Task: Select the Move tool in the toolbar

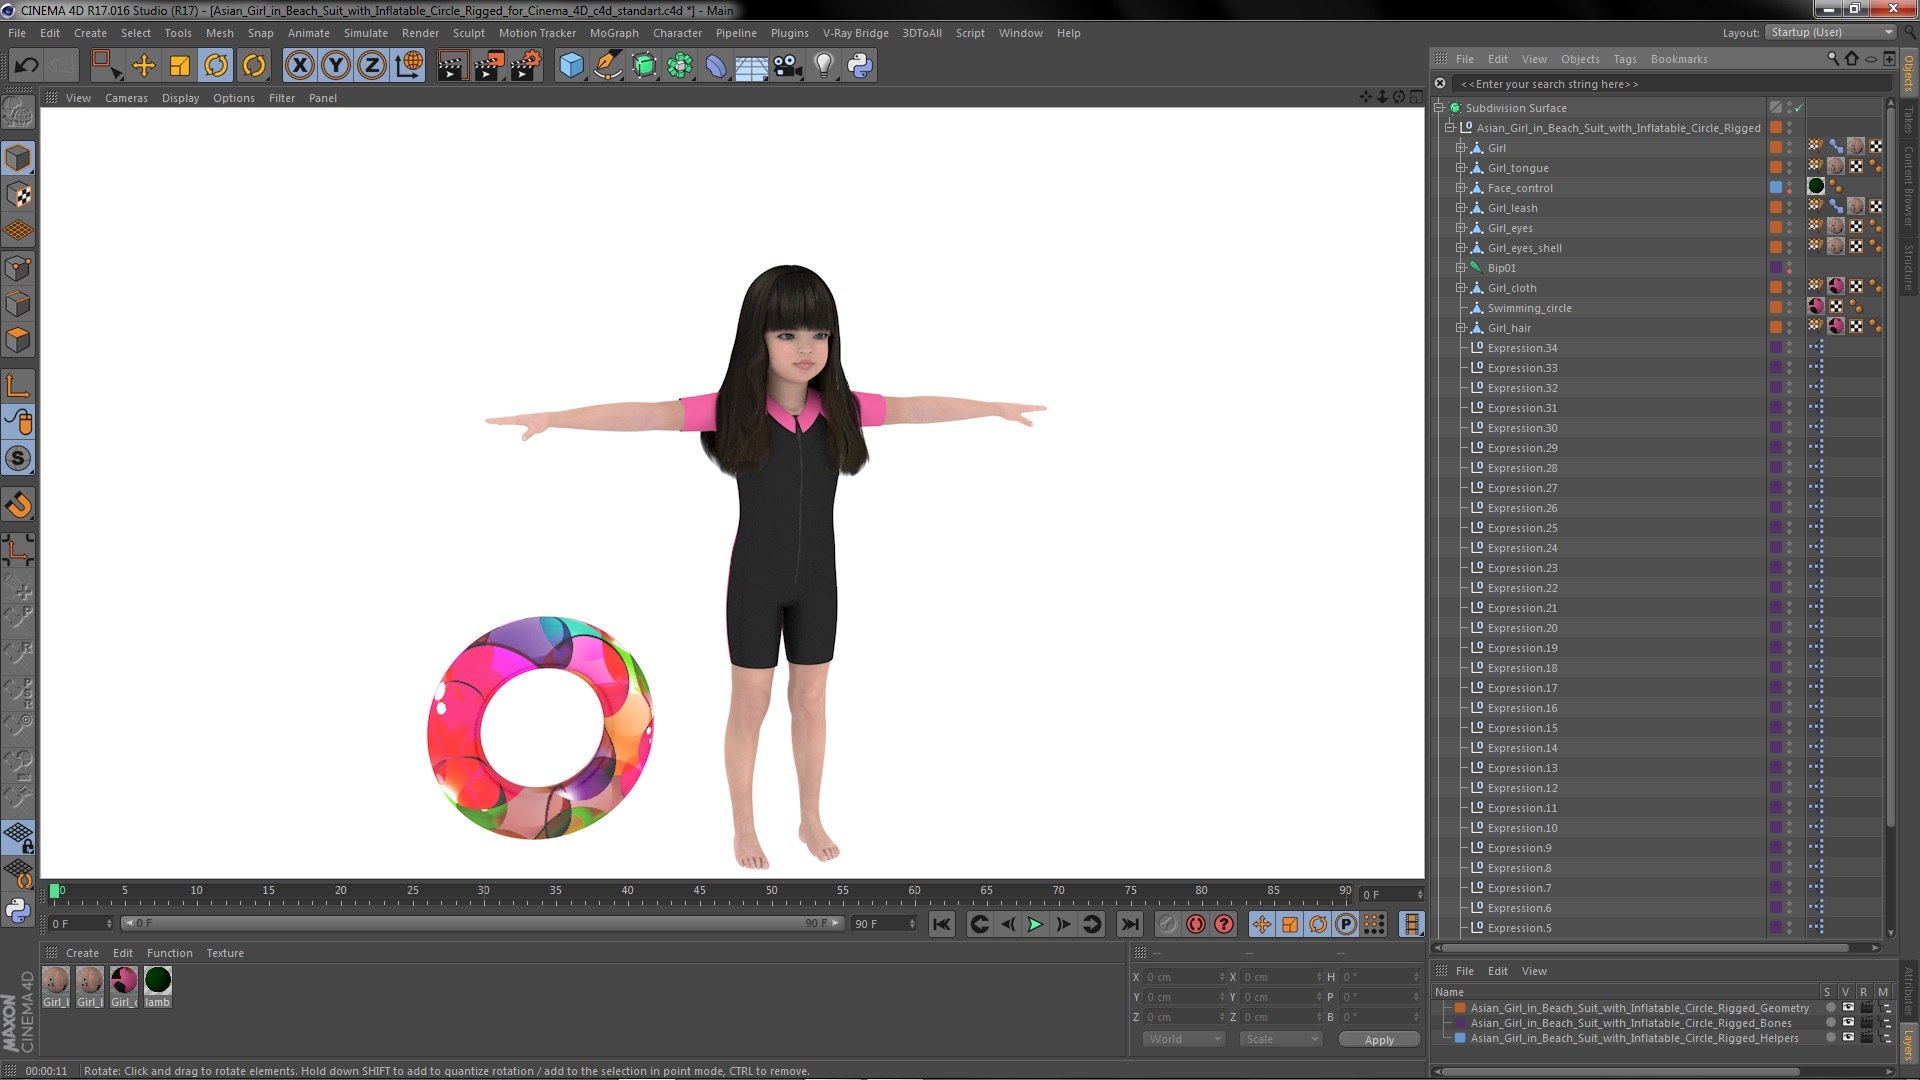Action: coord(144,66)
